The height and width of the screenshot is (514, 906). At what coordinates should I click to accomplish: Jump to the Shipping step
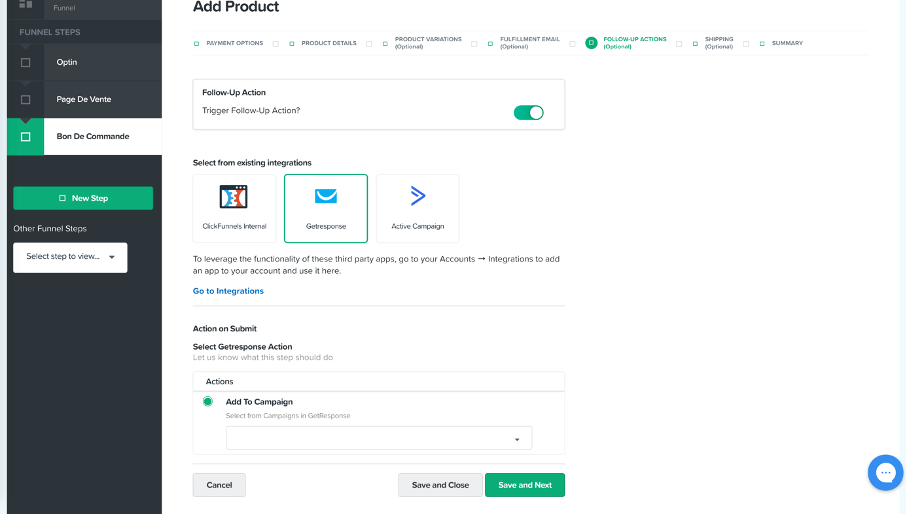coord(718,42)
